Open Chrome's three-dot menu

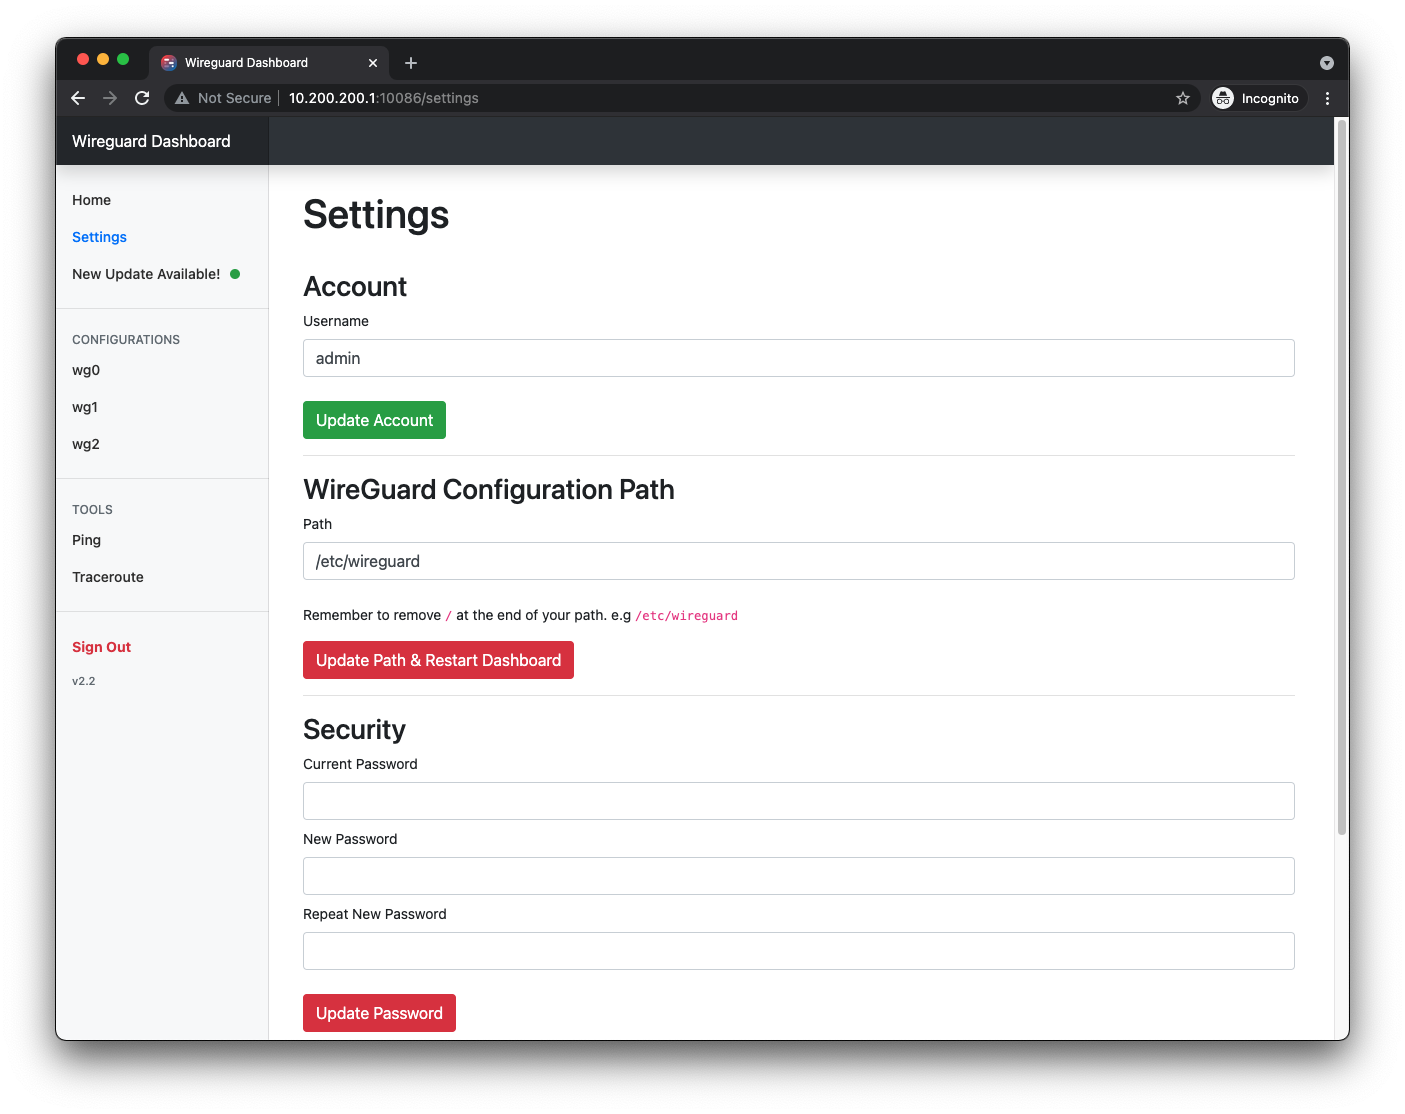1327,97
